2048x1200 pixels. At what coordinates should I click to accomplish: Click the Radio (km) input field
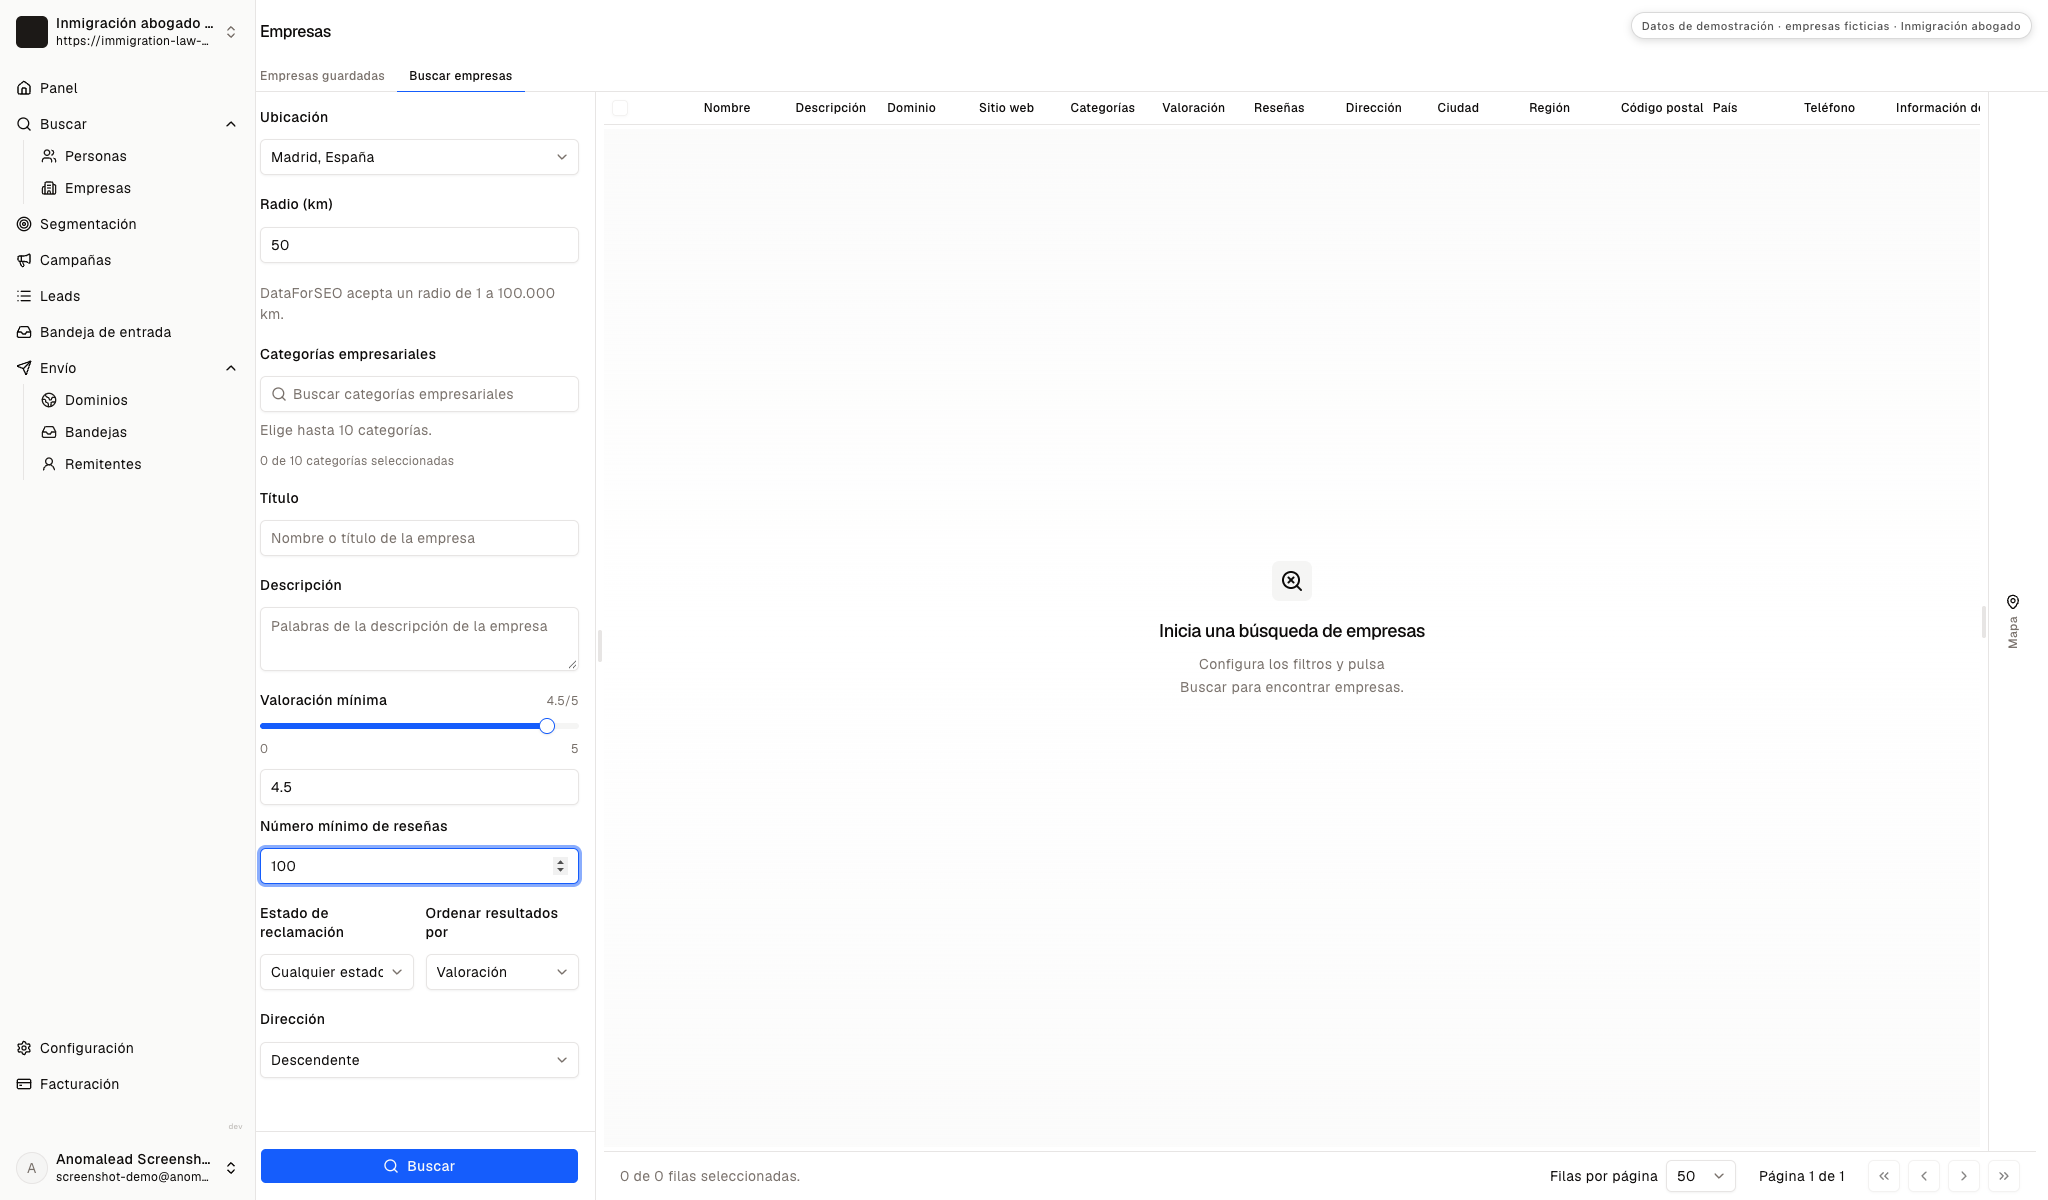(419, 245)
